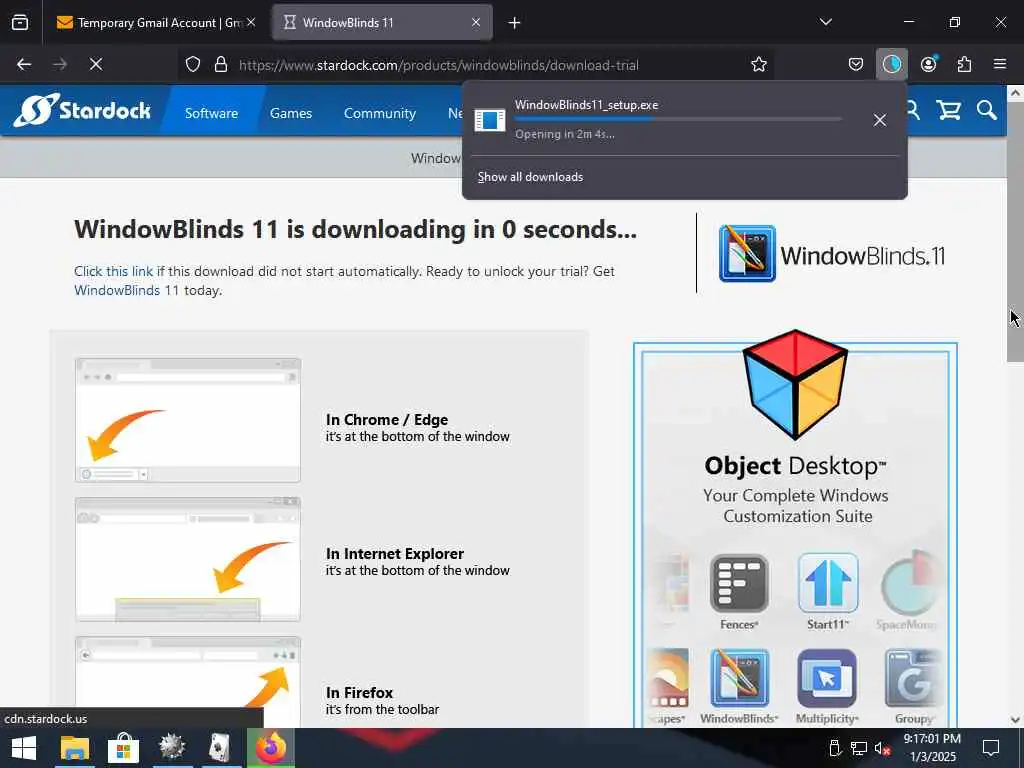1024x768 pixels.
Task: Open the Community menu
Action: (379, 113)
